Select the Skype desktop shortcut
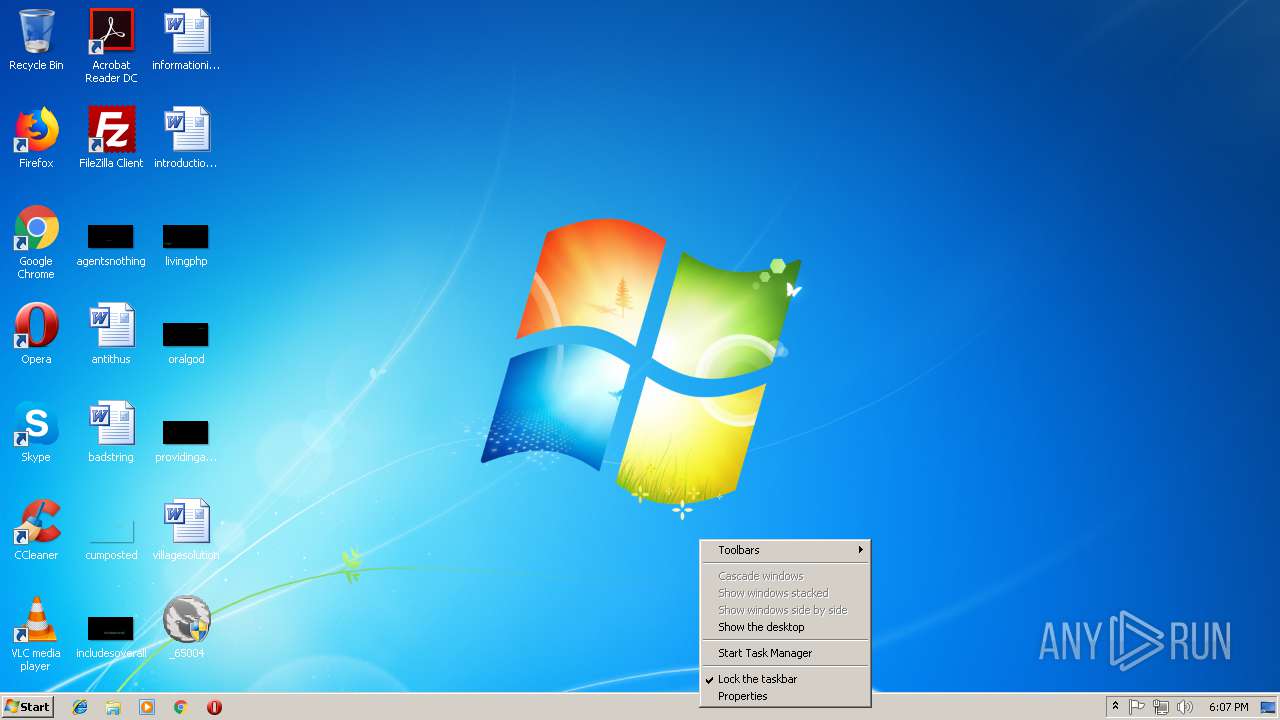The width and height of the screenshot is (1280, 720). coord(36,432)
